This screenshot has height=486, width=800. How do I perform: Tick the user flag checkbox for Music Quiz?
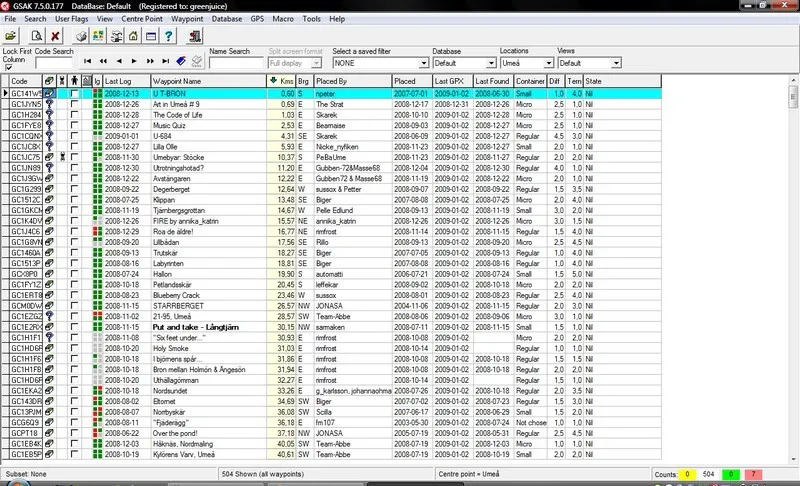(75, 125)
